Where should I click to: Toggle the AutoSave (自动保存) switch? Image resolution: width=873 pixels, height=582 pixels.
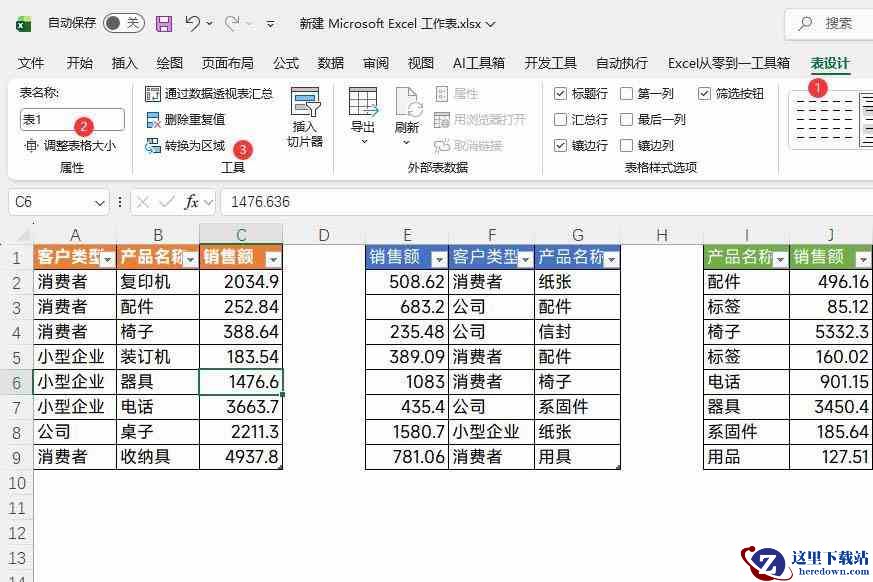[123, 23]
